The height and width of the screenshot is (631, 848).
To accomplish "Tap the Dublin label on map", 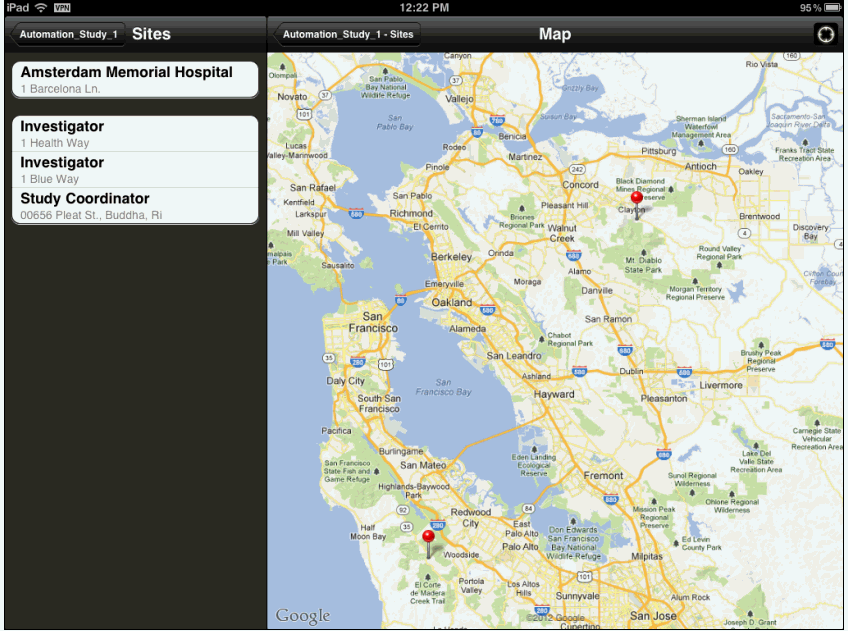I will [x=631, y=371].
